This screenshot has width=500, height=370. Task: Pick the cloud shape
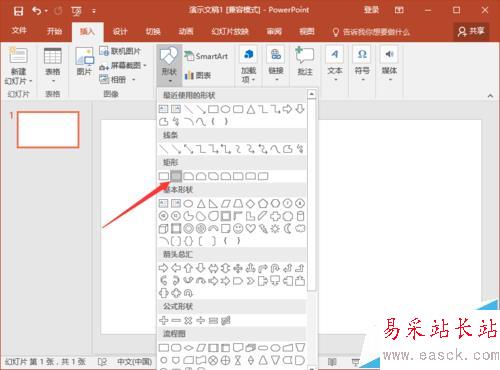[x=300, y=229]
